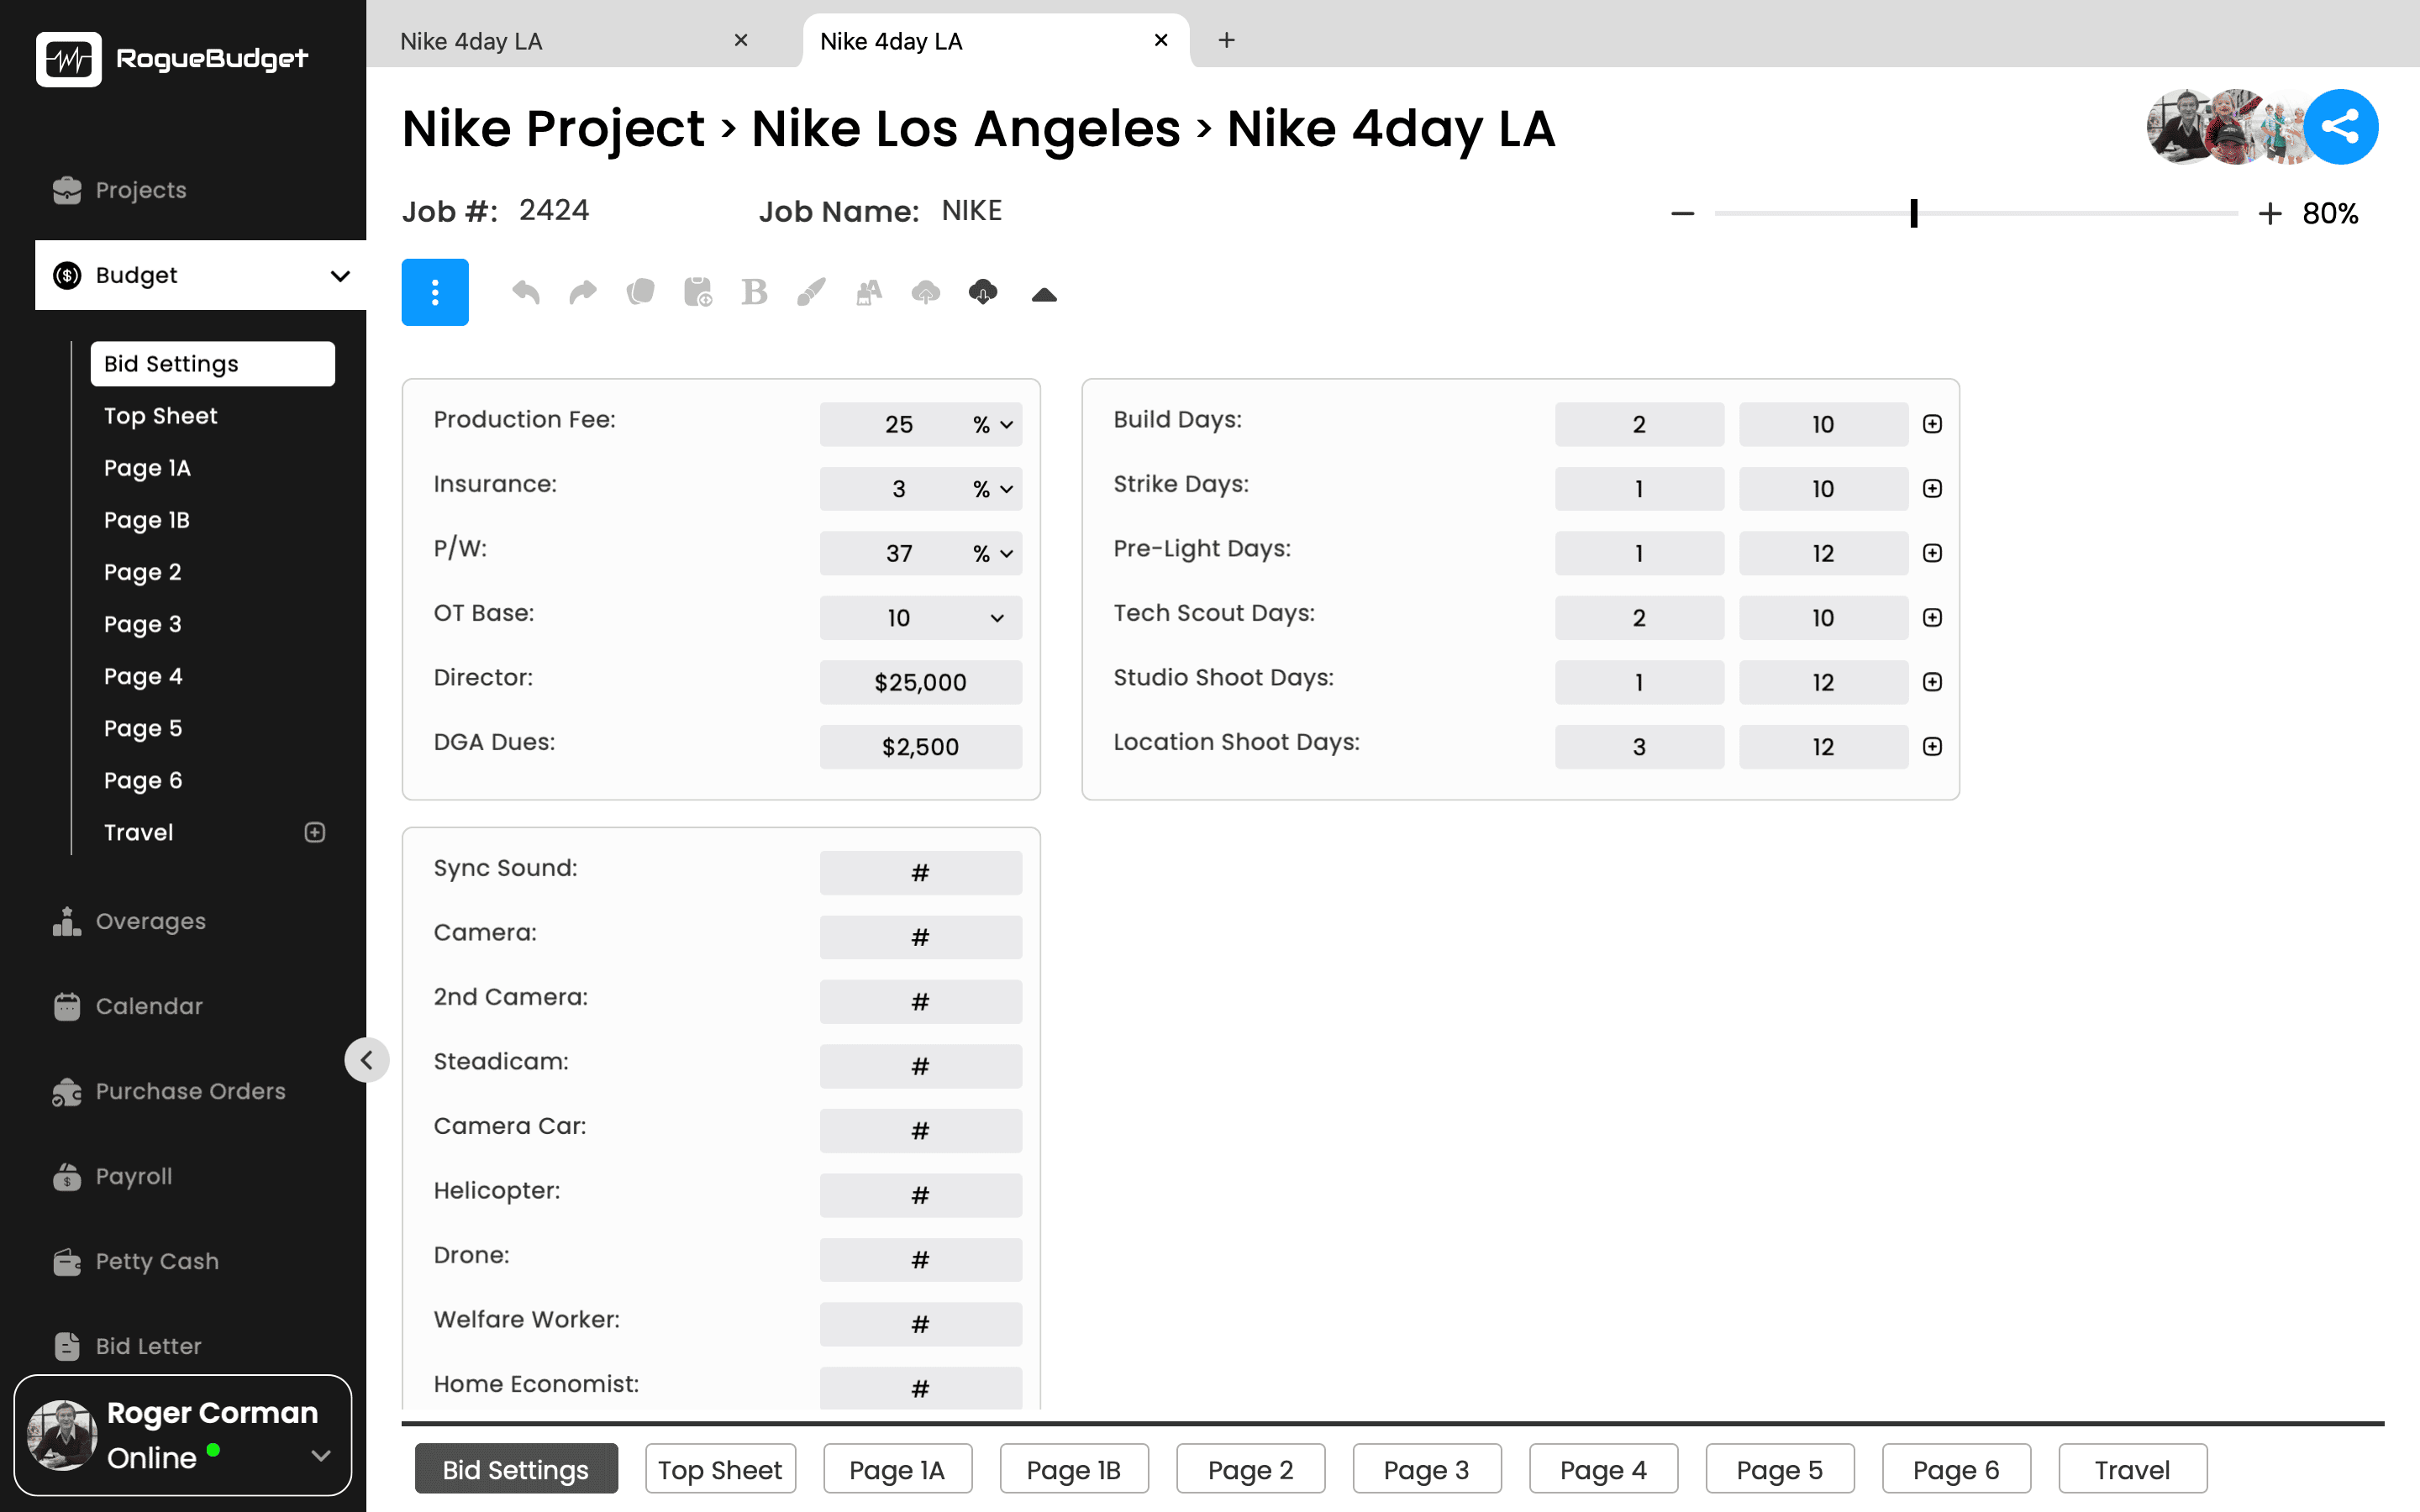Open Petty Cash in the sidebar

click(136, 1261)
